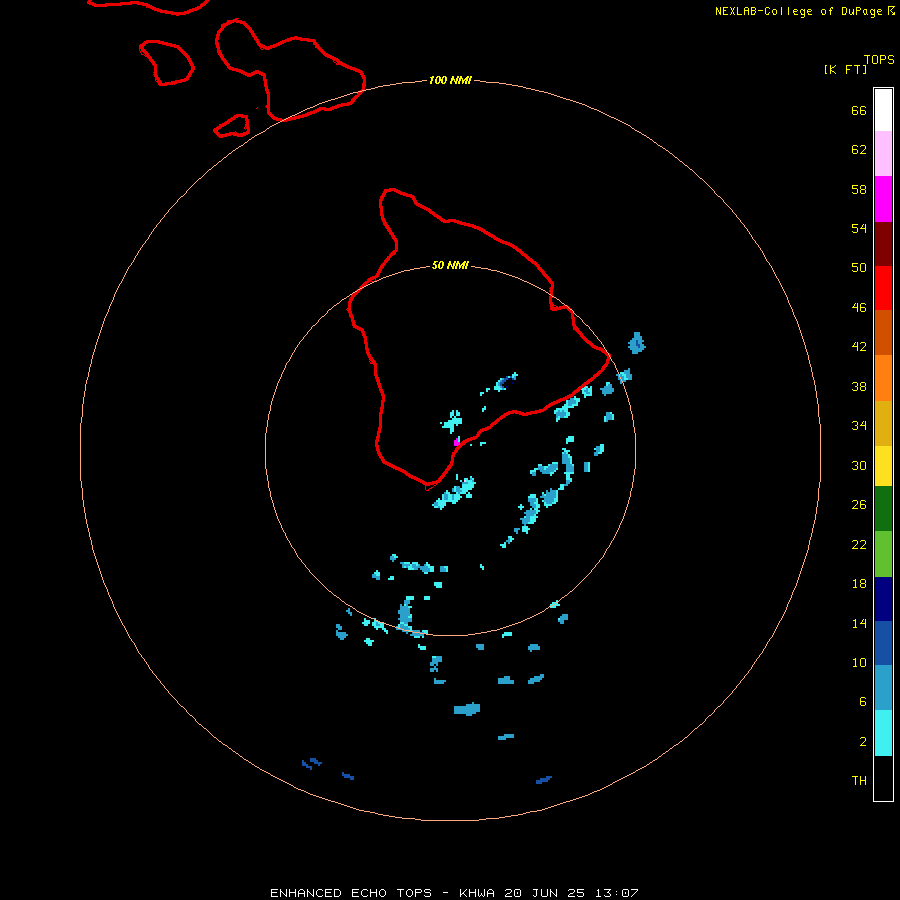900x900 pixels.
Task: Click the 58 legend value
Action: click(x=859, y=189)
